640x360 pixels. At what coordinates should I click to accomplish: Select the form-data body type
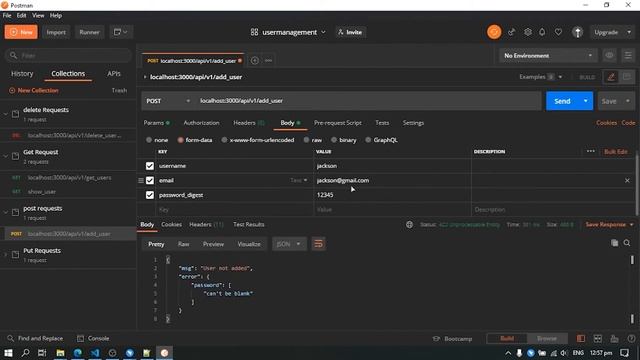pos(180,140)
